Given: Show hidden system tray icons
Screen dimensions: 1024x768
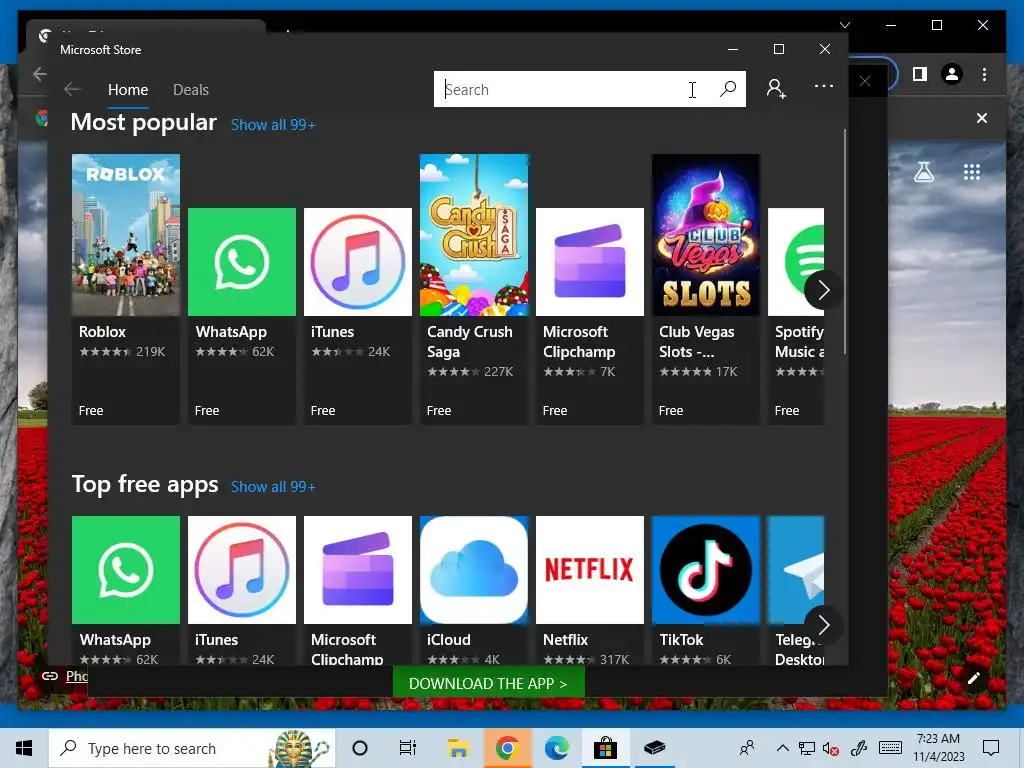Looking at the screenshot, I should (x=782, y=748).
